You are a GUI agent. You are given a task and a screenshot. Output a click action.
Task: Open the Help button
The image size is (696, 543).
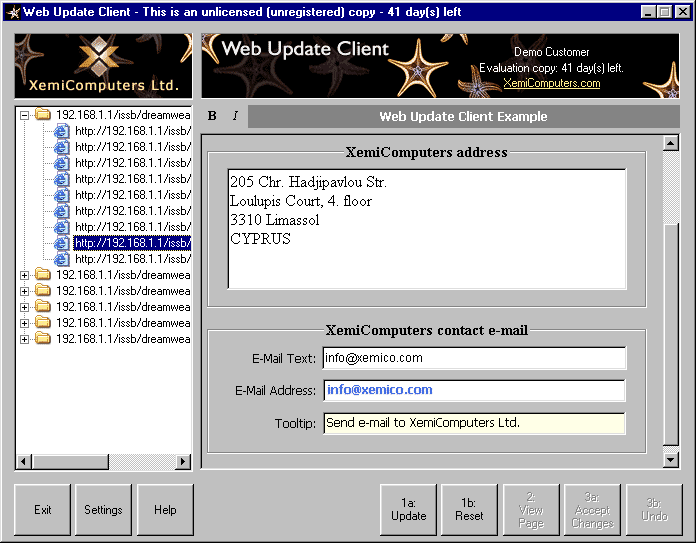click(165, 510)
